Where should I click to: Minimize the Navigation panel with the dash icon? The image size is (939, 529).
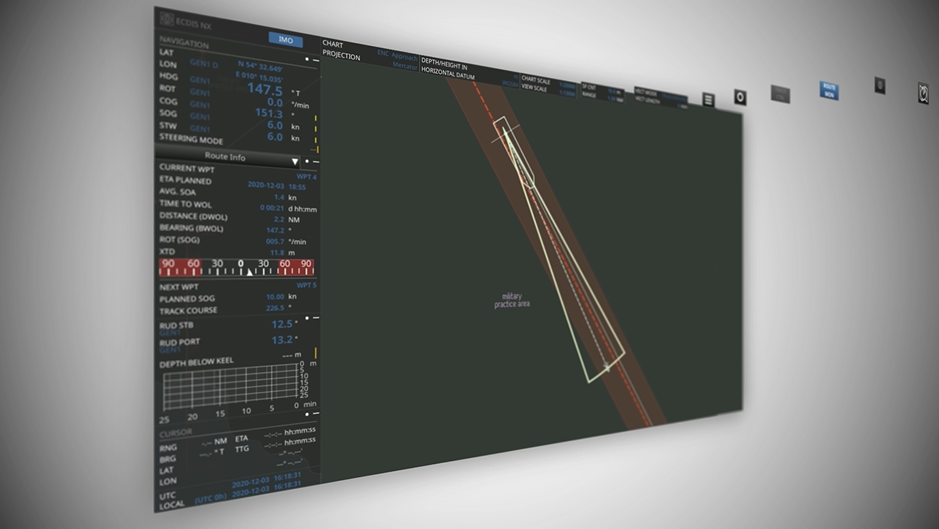[x=317, y=60]
